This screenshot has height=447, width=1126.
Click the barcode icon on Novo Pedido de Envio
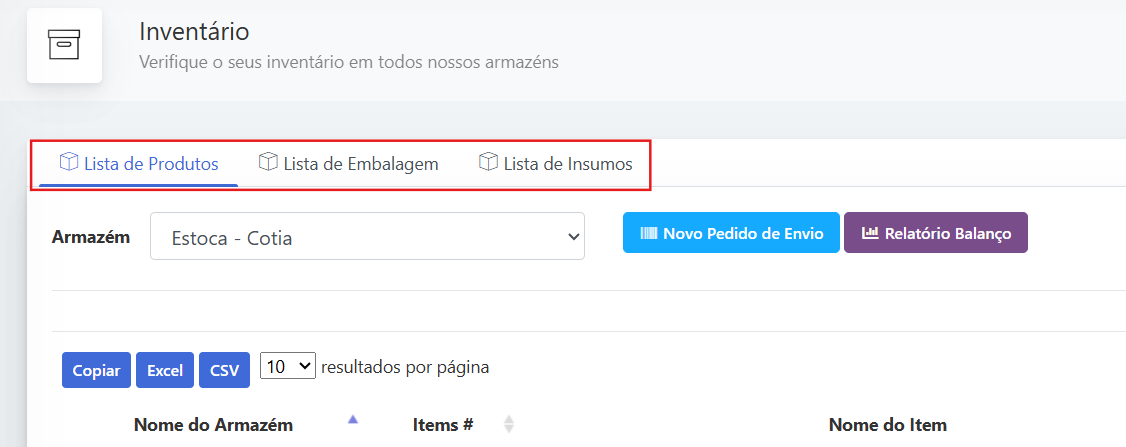pos(650,233)
